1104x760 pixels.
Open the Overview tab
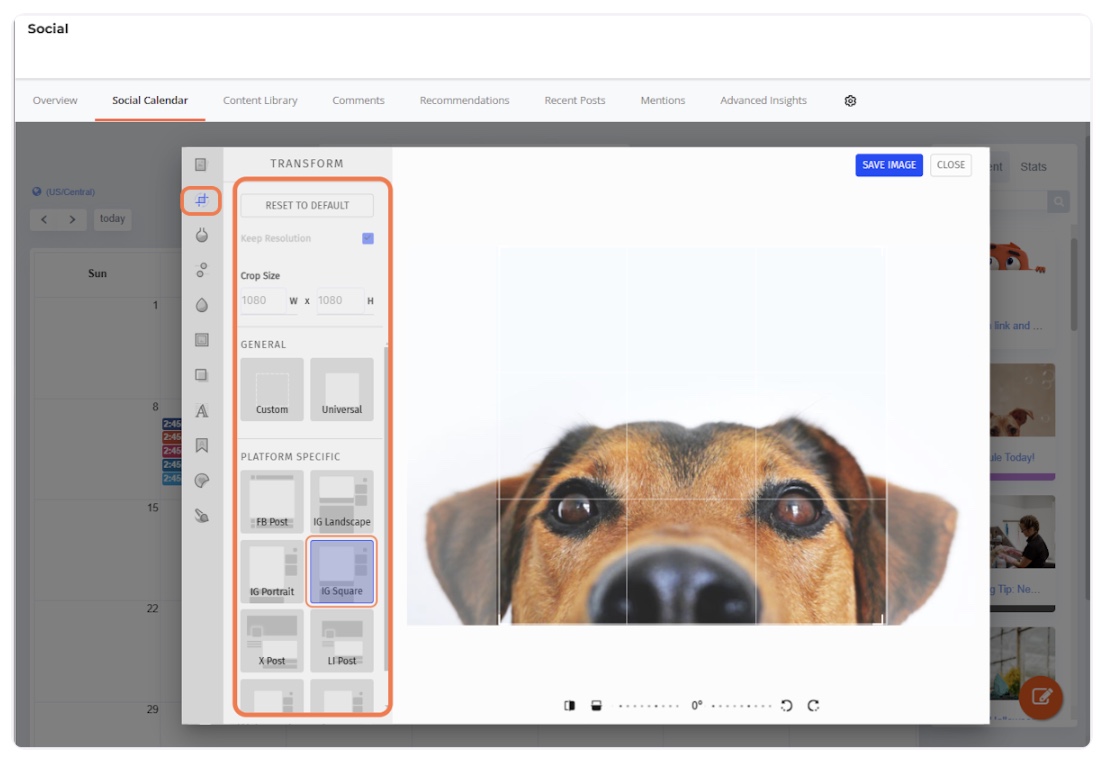pos(55,100)
